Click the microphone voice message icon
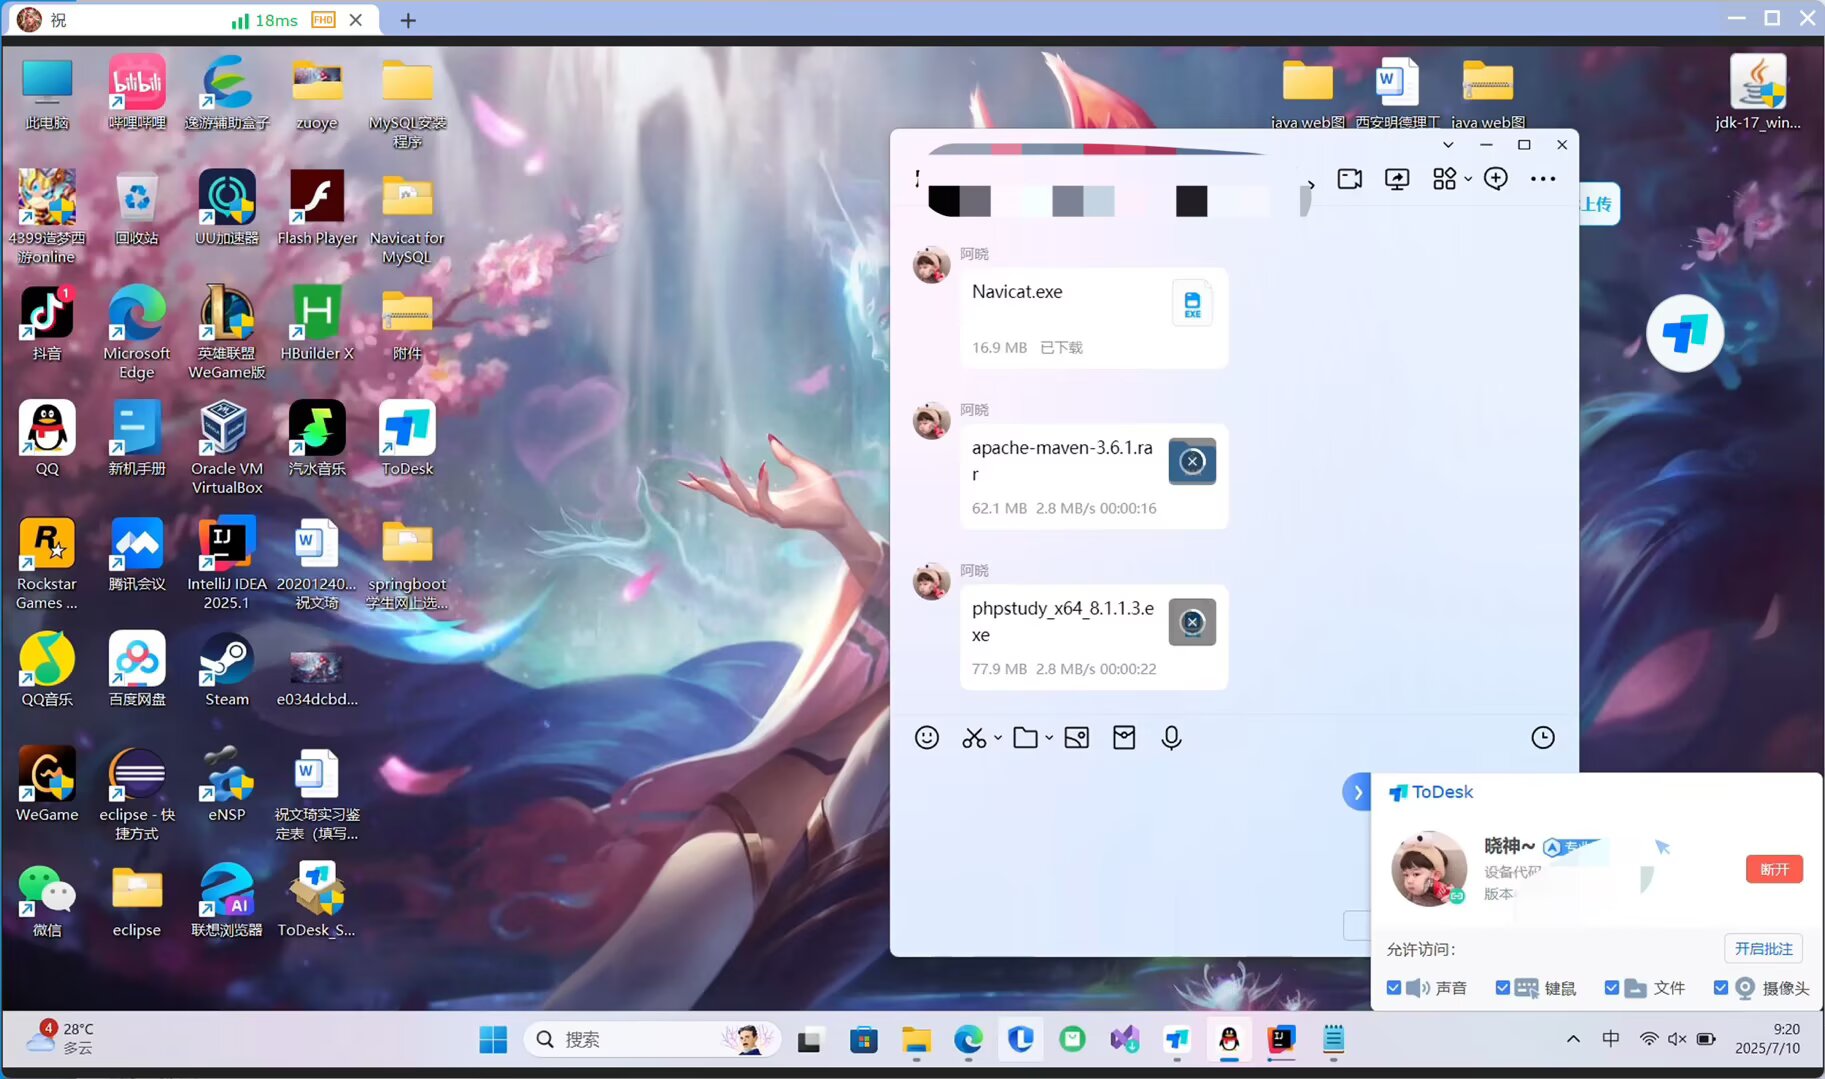This screenshot has width=1825, height=1079. pyautogui.click(x=1171, y=738)
